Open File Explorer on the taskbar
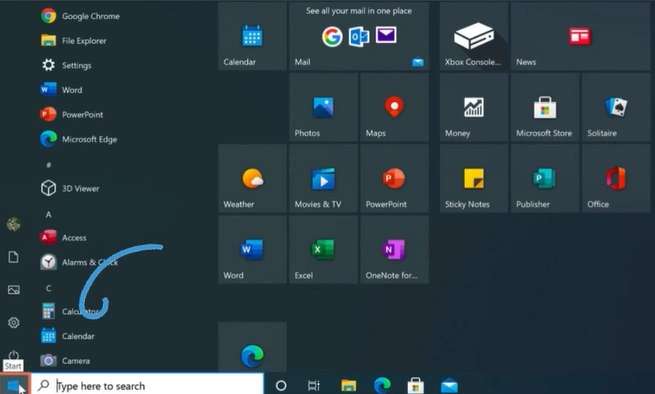 (x=348, y=385)
